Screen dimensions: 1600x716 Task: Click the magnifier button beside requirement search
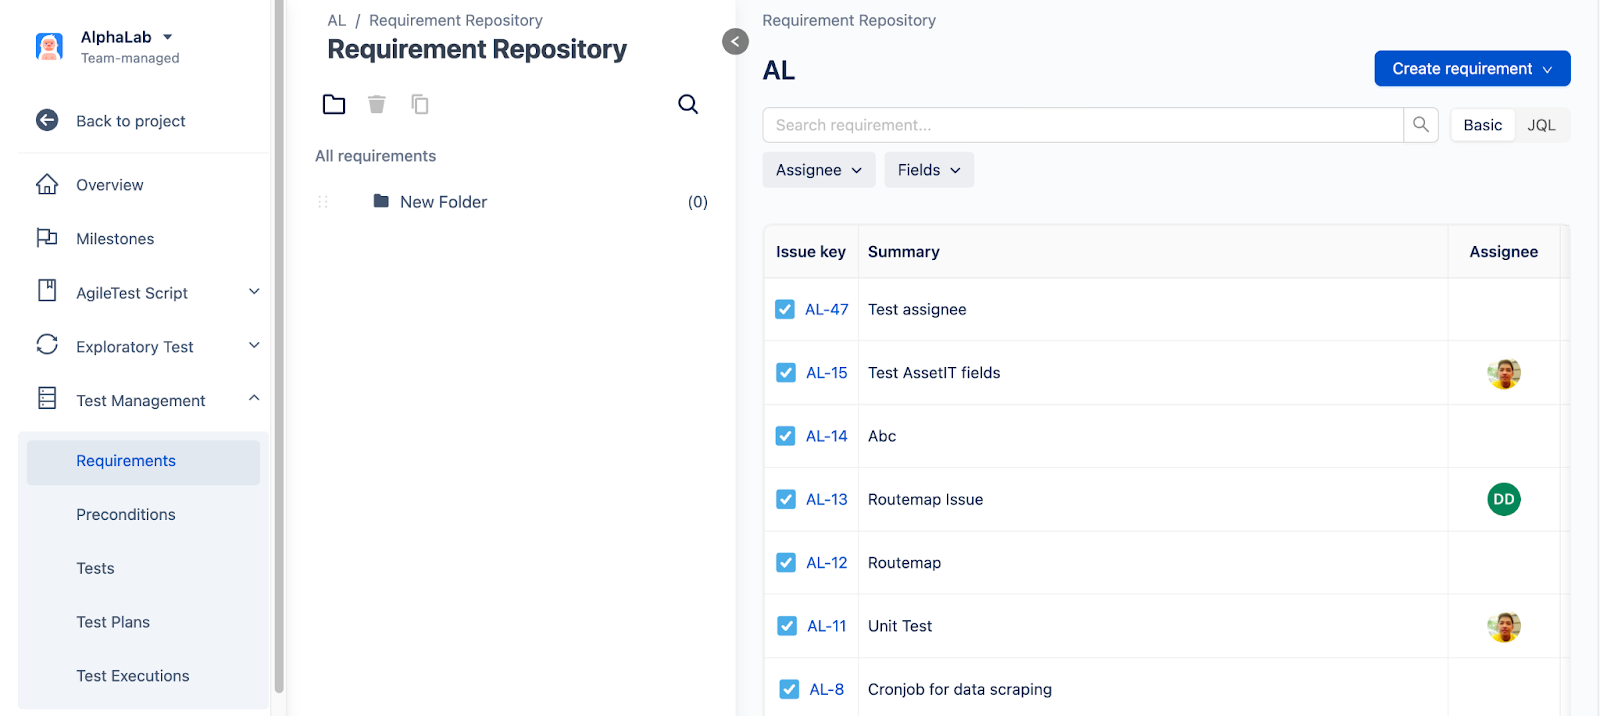(1421, 125)
